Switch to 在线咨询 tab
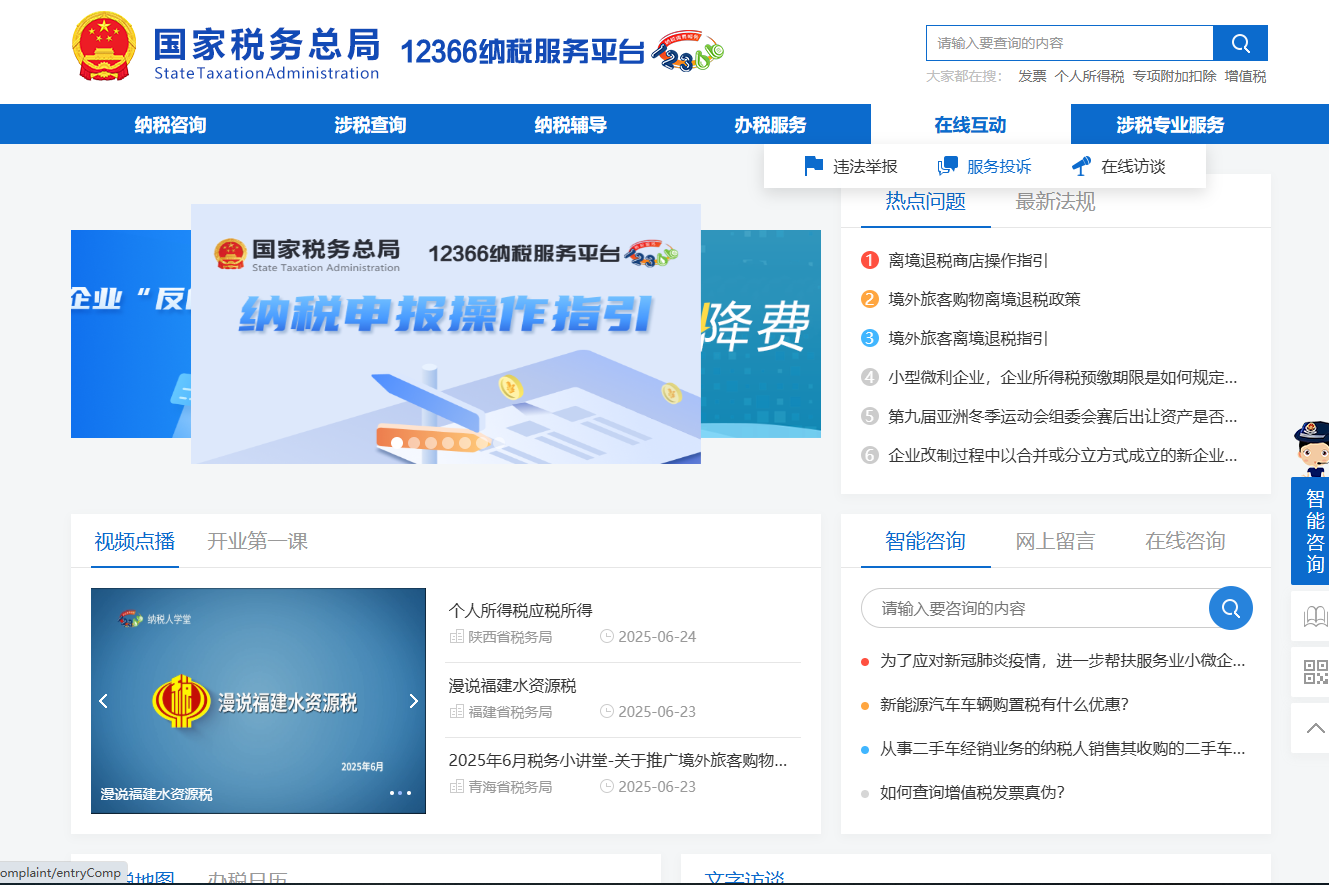This screenshot has height=885, width=1329. coord(1186,541)
